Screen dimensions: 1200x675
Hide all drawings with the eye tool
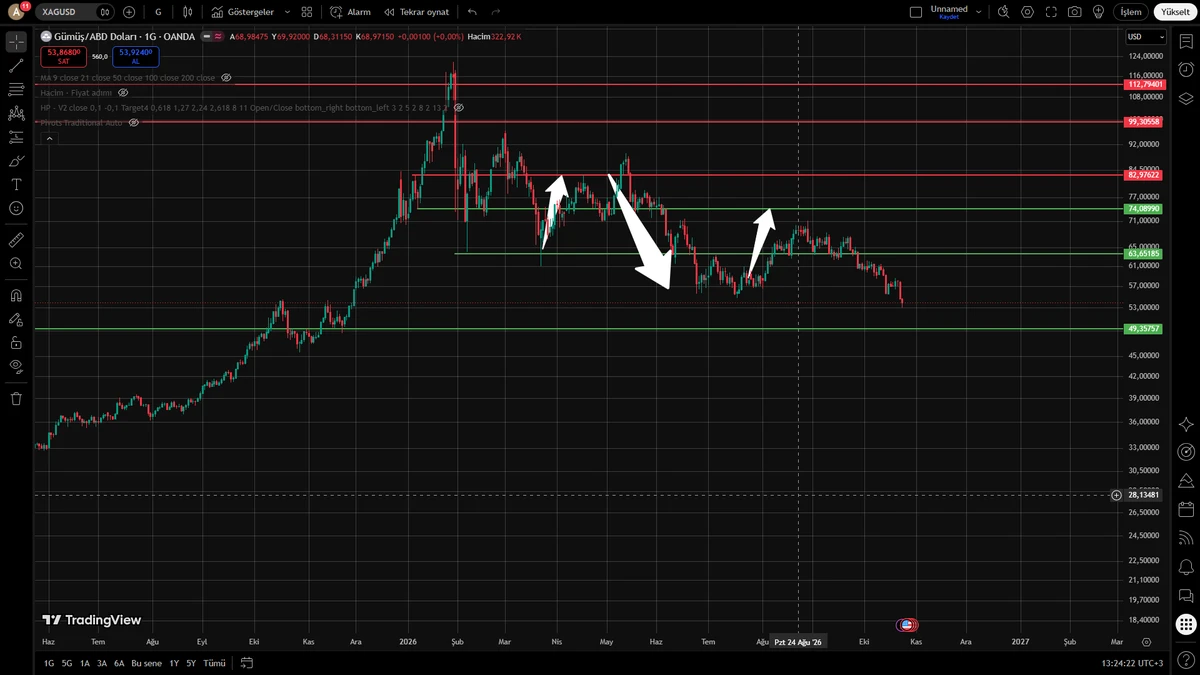[x=16, y=366]
